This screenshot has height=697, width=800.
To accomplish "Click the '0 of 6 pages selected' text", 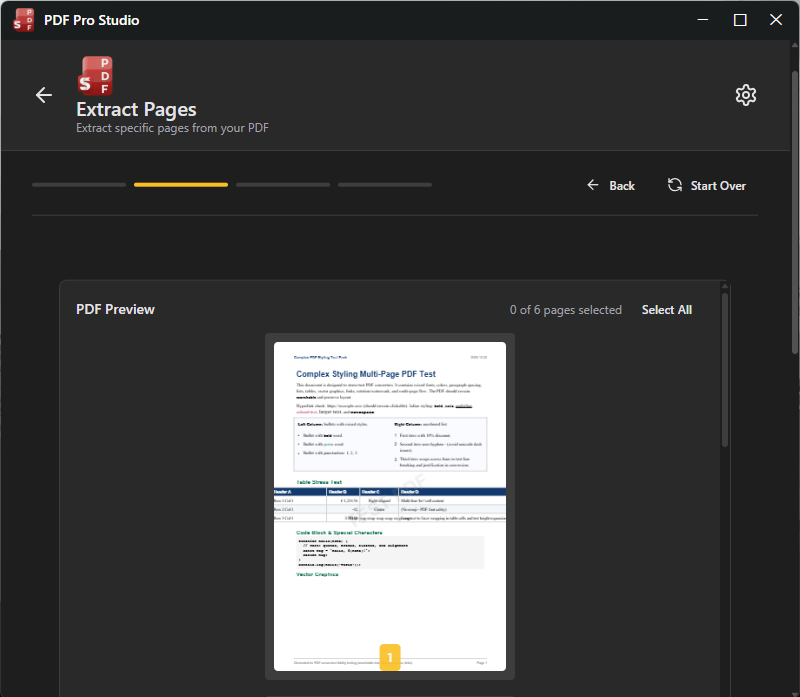I will pyautogui.click(x=565, y=310).
